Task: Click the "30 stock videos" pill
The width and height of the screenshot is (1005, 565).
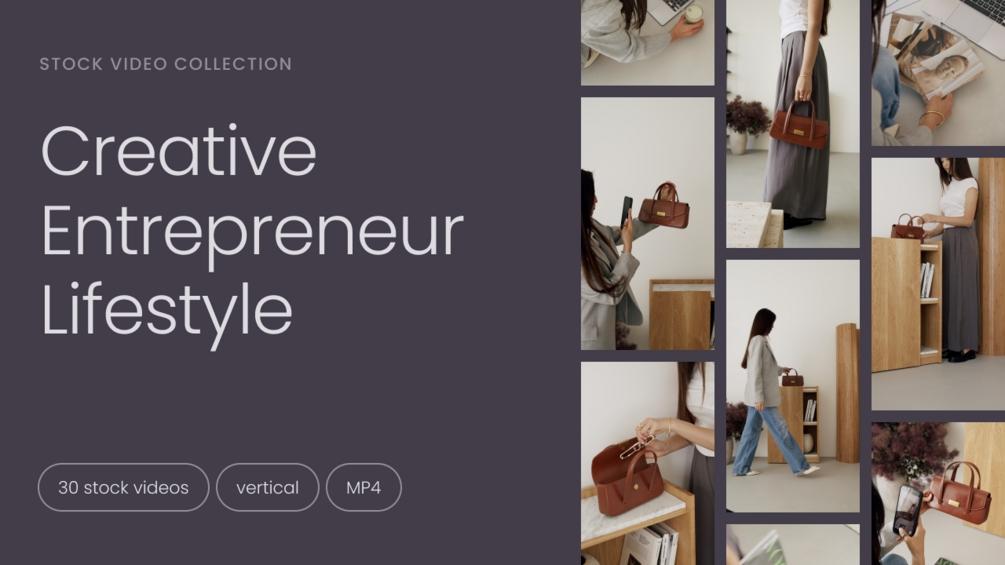Action: [x=124, y=487]
